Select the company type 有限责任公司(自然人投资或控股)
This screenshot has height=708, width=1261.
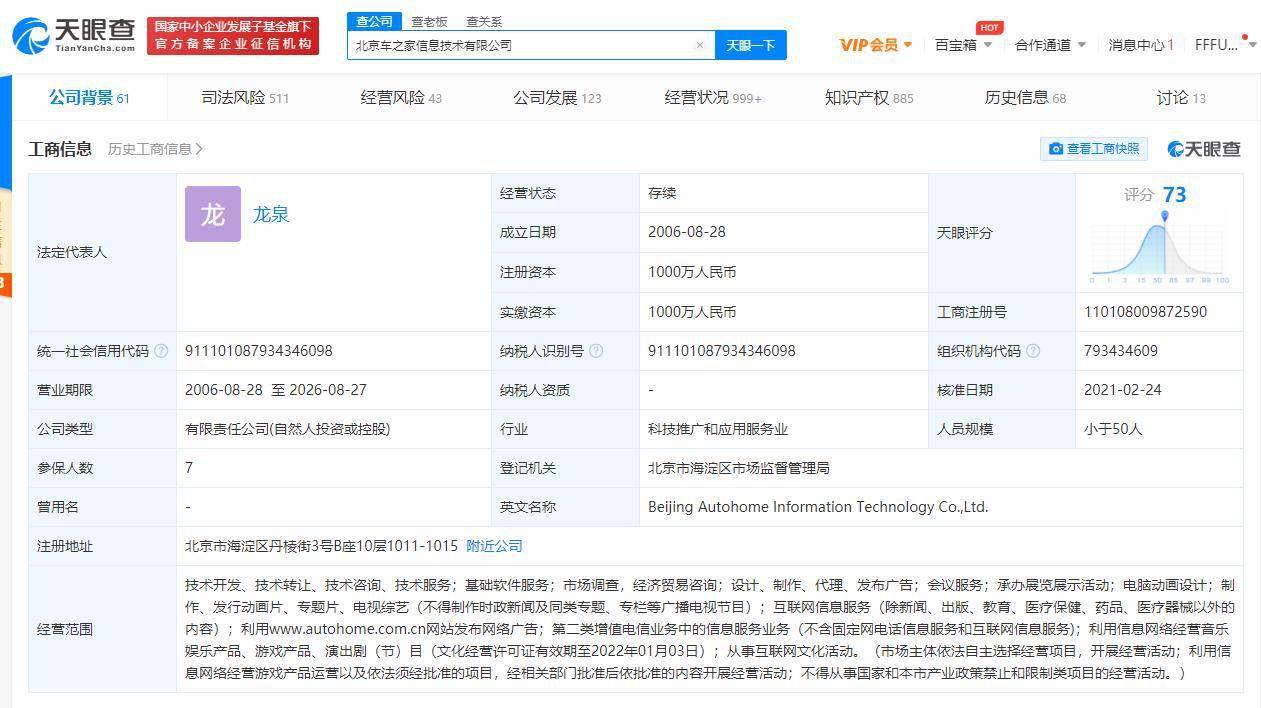click(x=288, y=429)
